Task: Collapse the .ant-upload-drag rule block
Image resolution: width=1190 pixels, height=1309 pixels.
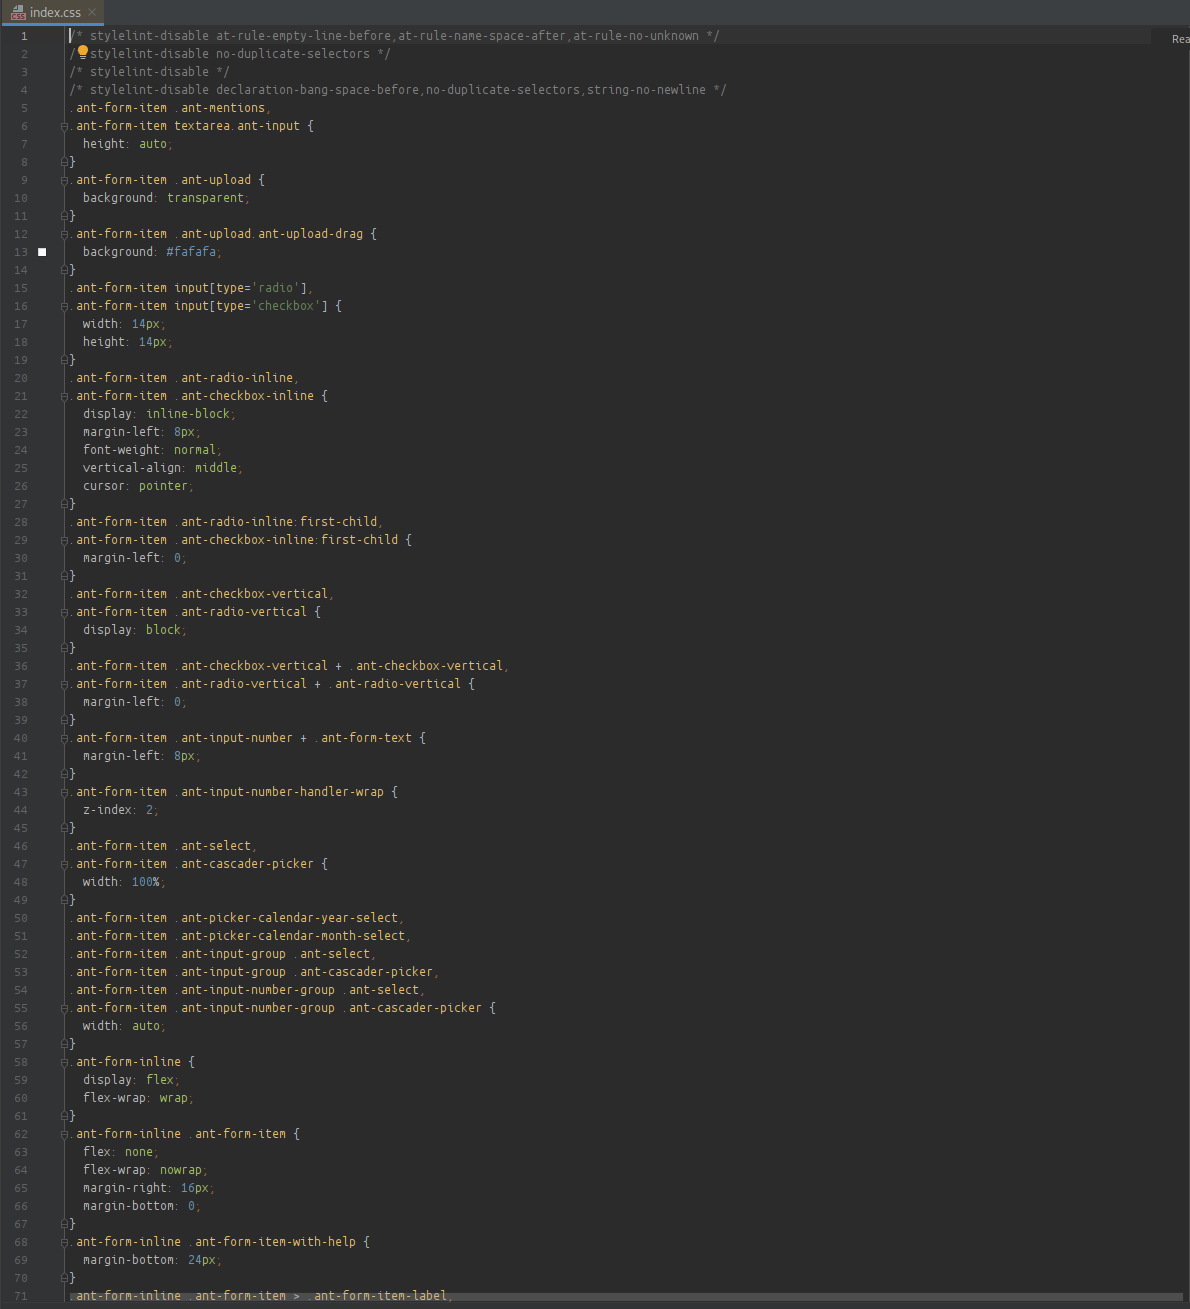Action: [x=65, y=234]
